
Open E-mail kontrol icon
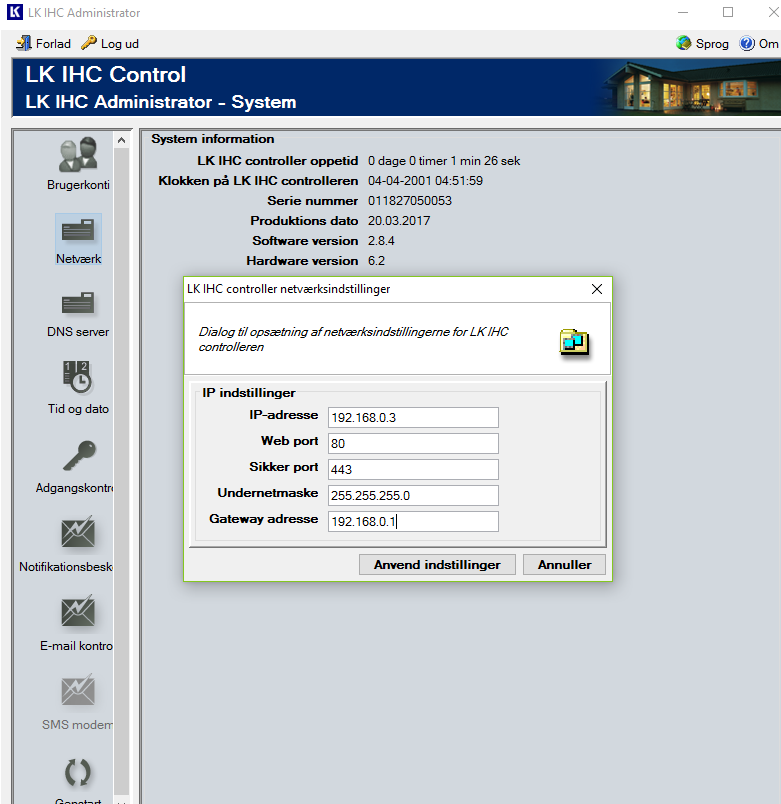(78, 612)
